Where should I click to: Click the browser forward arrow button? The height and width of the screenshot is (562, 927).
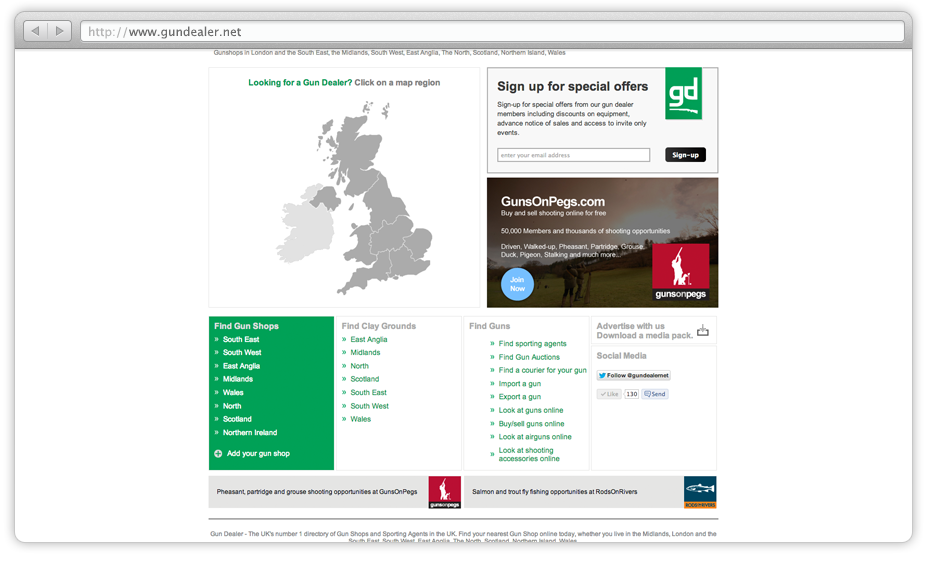pyautogui.click(x=59, y=31)
